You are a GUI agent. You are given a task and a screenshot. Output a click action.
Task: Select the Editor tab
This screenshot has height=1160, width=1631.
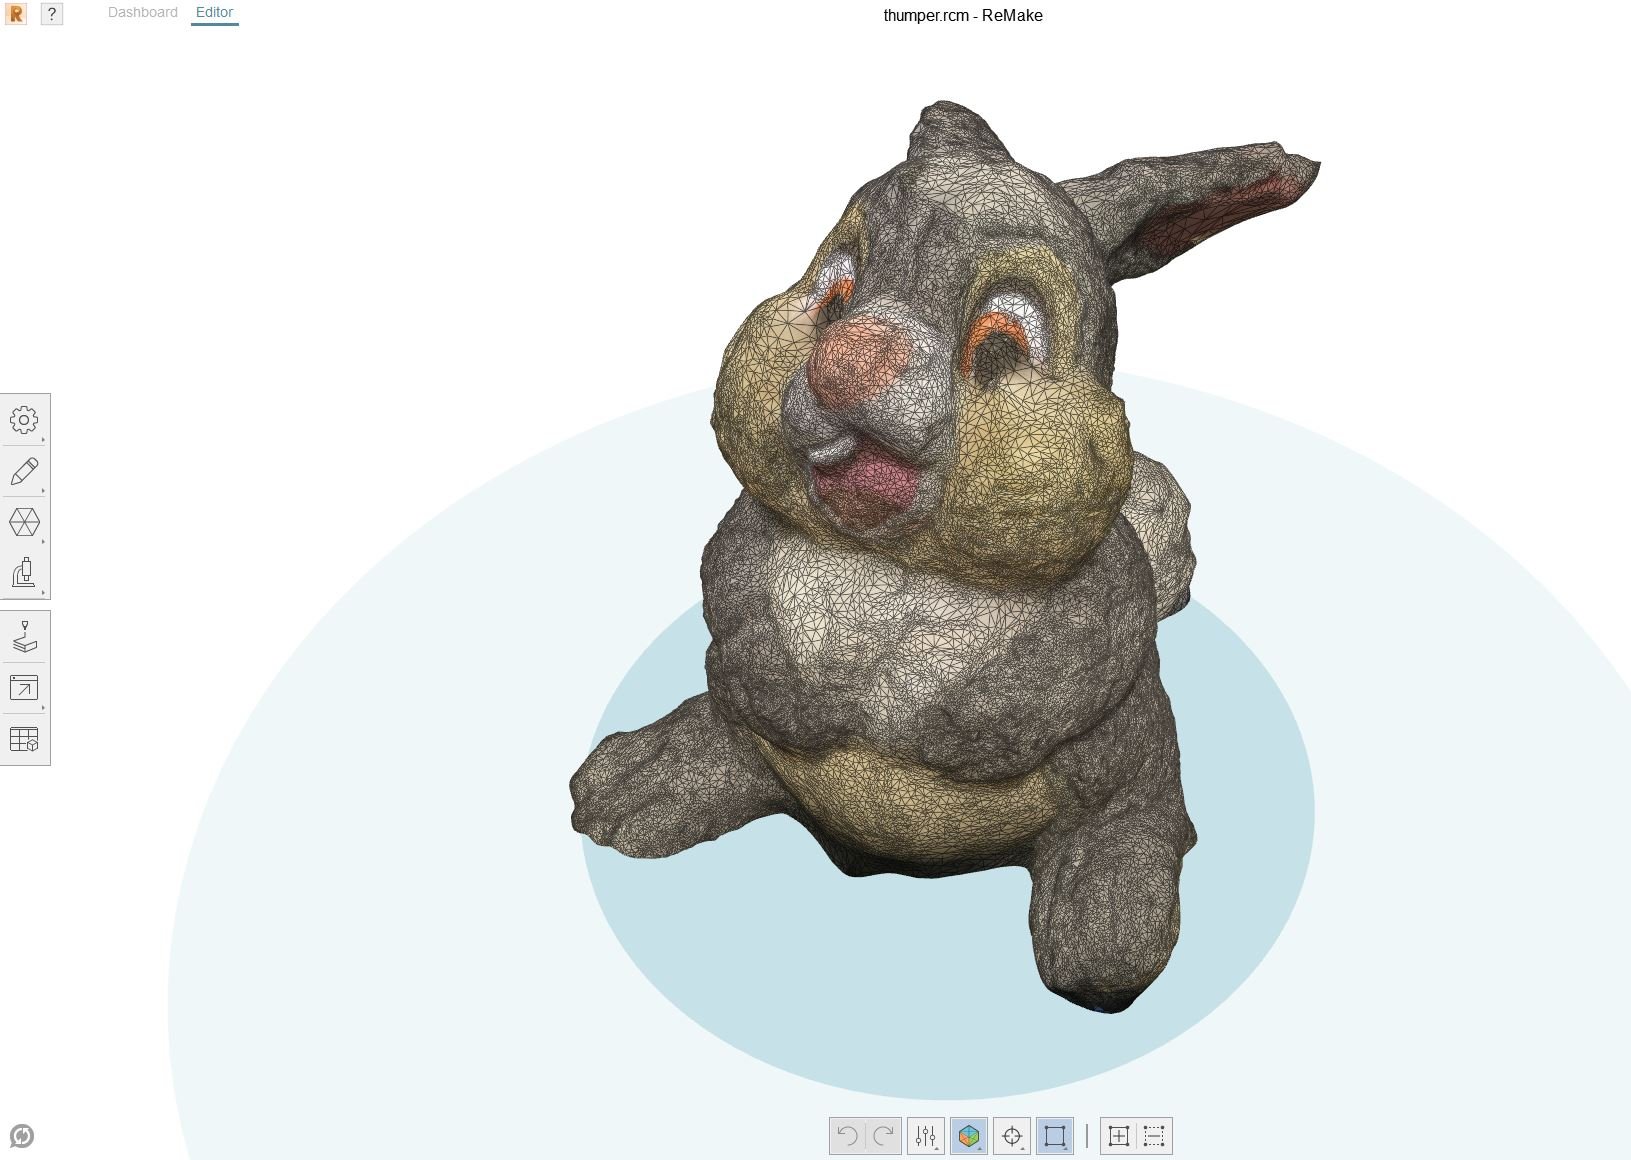coord(215,12)
